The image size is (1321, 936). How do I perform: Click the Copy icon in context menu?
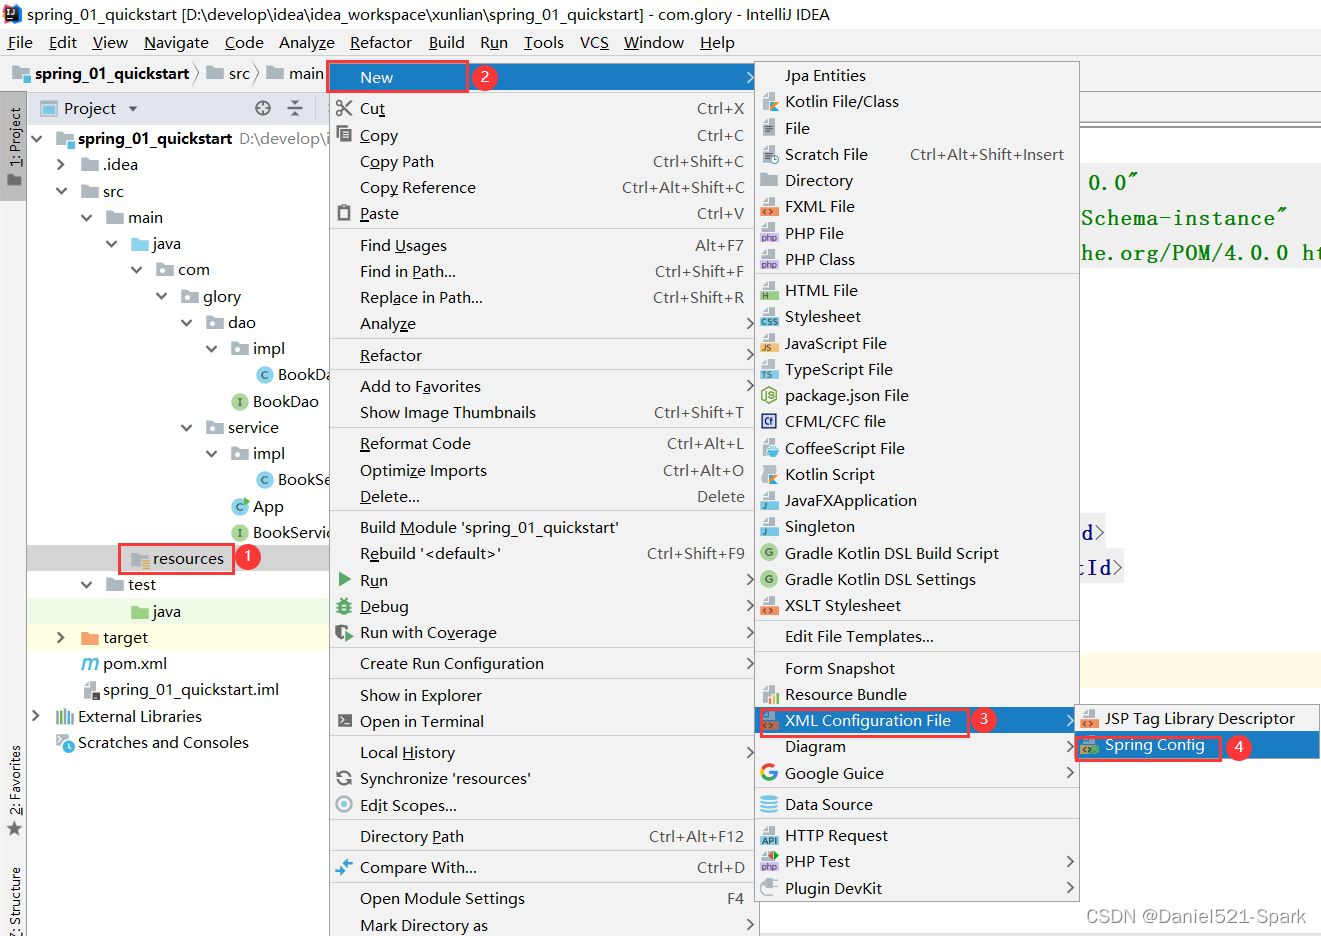(344, 134)
